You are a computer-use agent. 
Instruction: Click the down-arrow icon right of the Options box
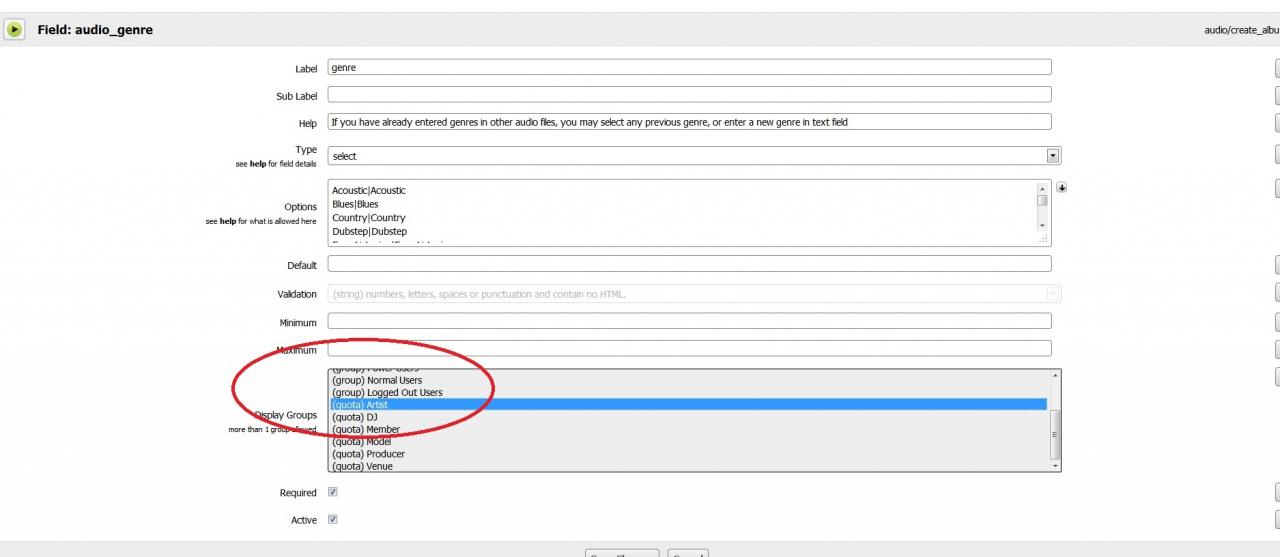pos(1061,187)
